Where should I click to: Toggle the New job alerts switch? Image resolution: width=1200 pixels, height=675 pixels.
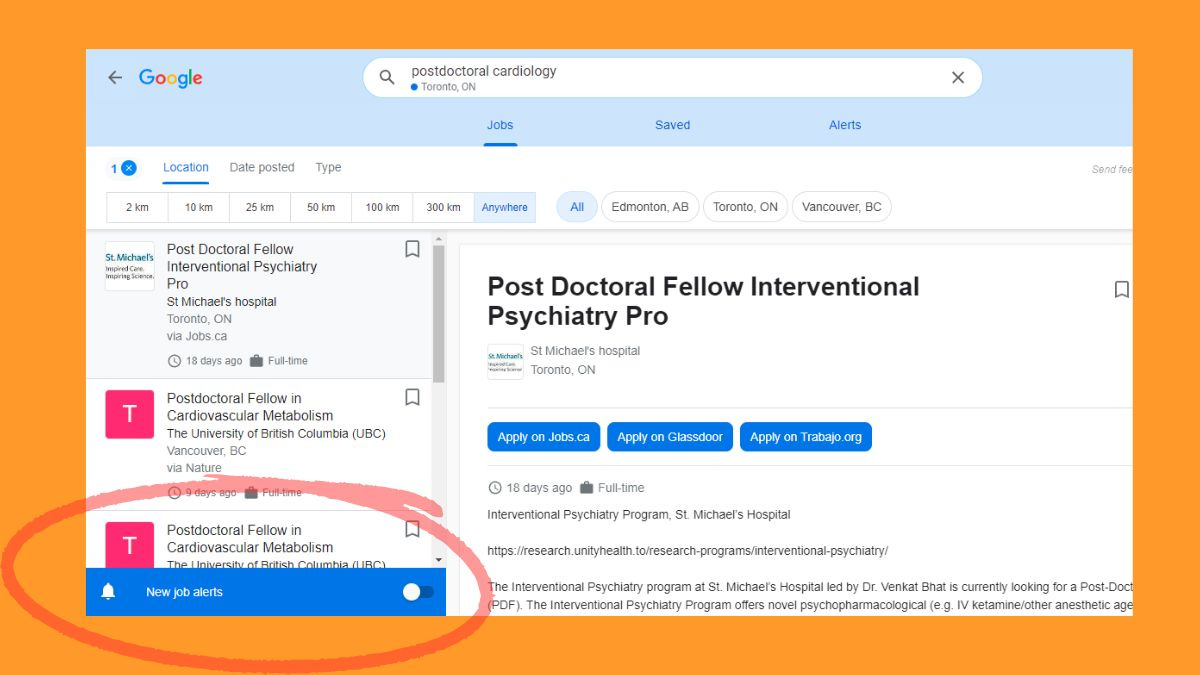click(418, 592)
